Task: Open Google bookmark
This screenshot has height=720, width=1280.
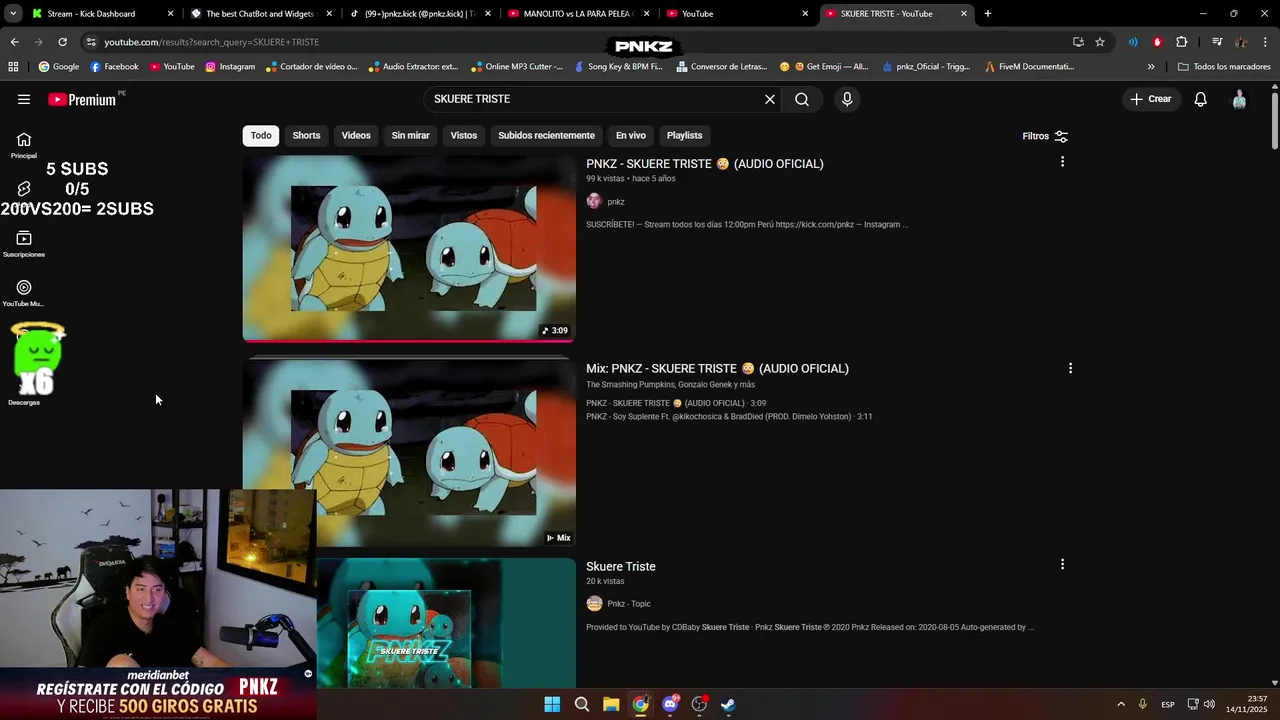Action: click(59, 67)
